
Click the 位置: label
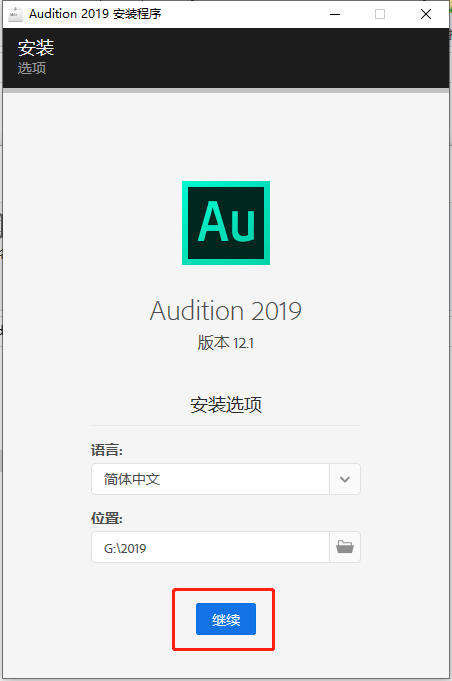tap(107, 518)
